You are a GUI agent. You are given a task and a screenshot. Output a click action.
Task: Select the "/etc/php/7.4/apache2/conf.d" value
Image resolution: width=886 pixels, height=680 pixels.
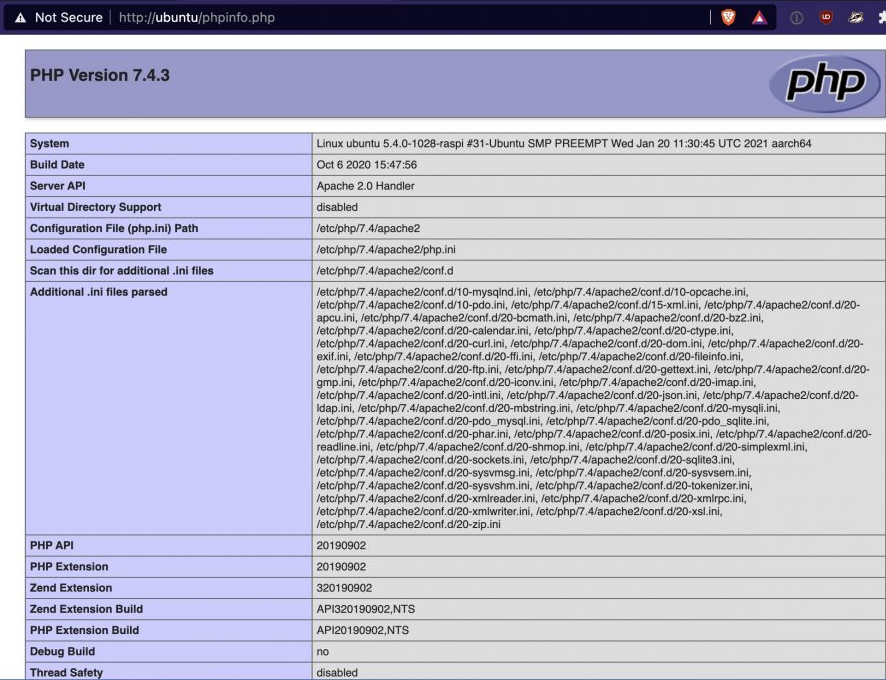[384, 271]
